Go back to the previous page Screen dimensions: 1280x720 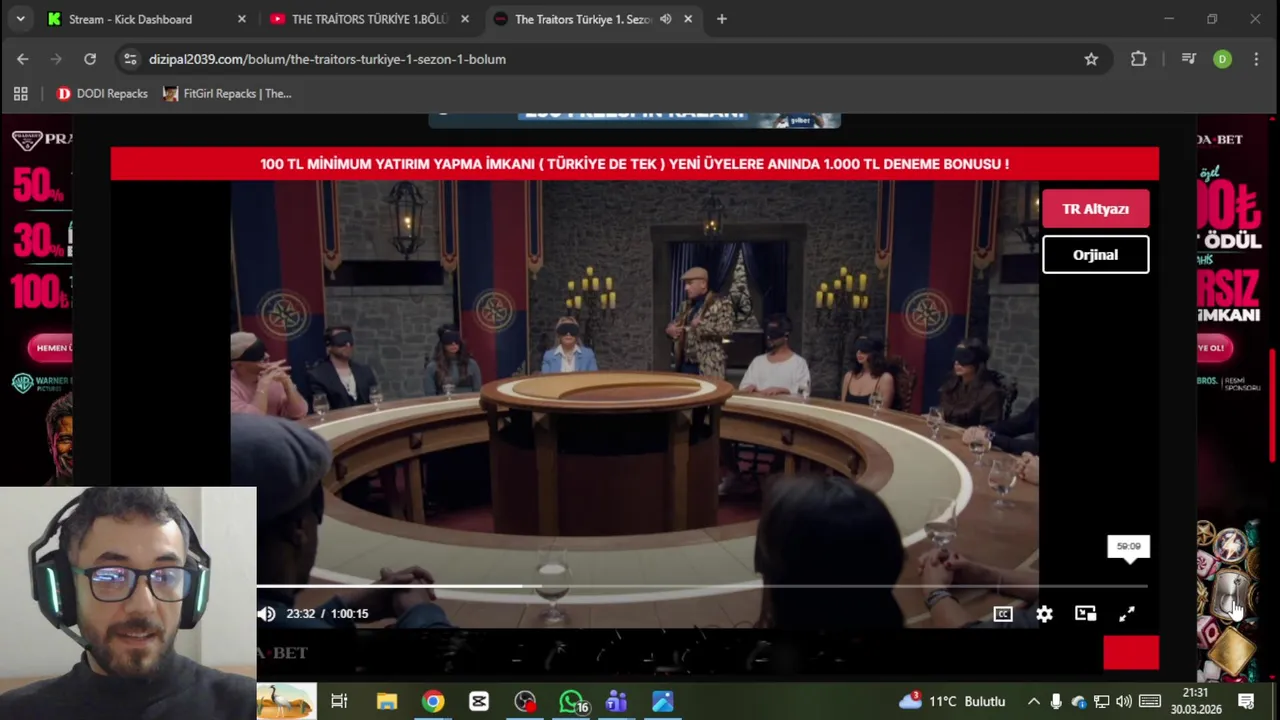pos(23,59)
